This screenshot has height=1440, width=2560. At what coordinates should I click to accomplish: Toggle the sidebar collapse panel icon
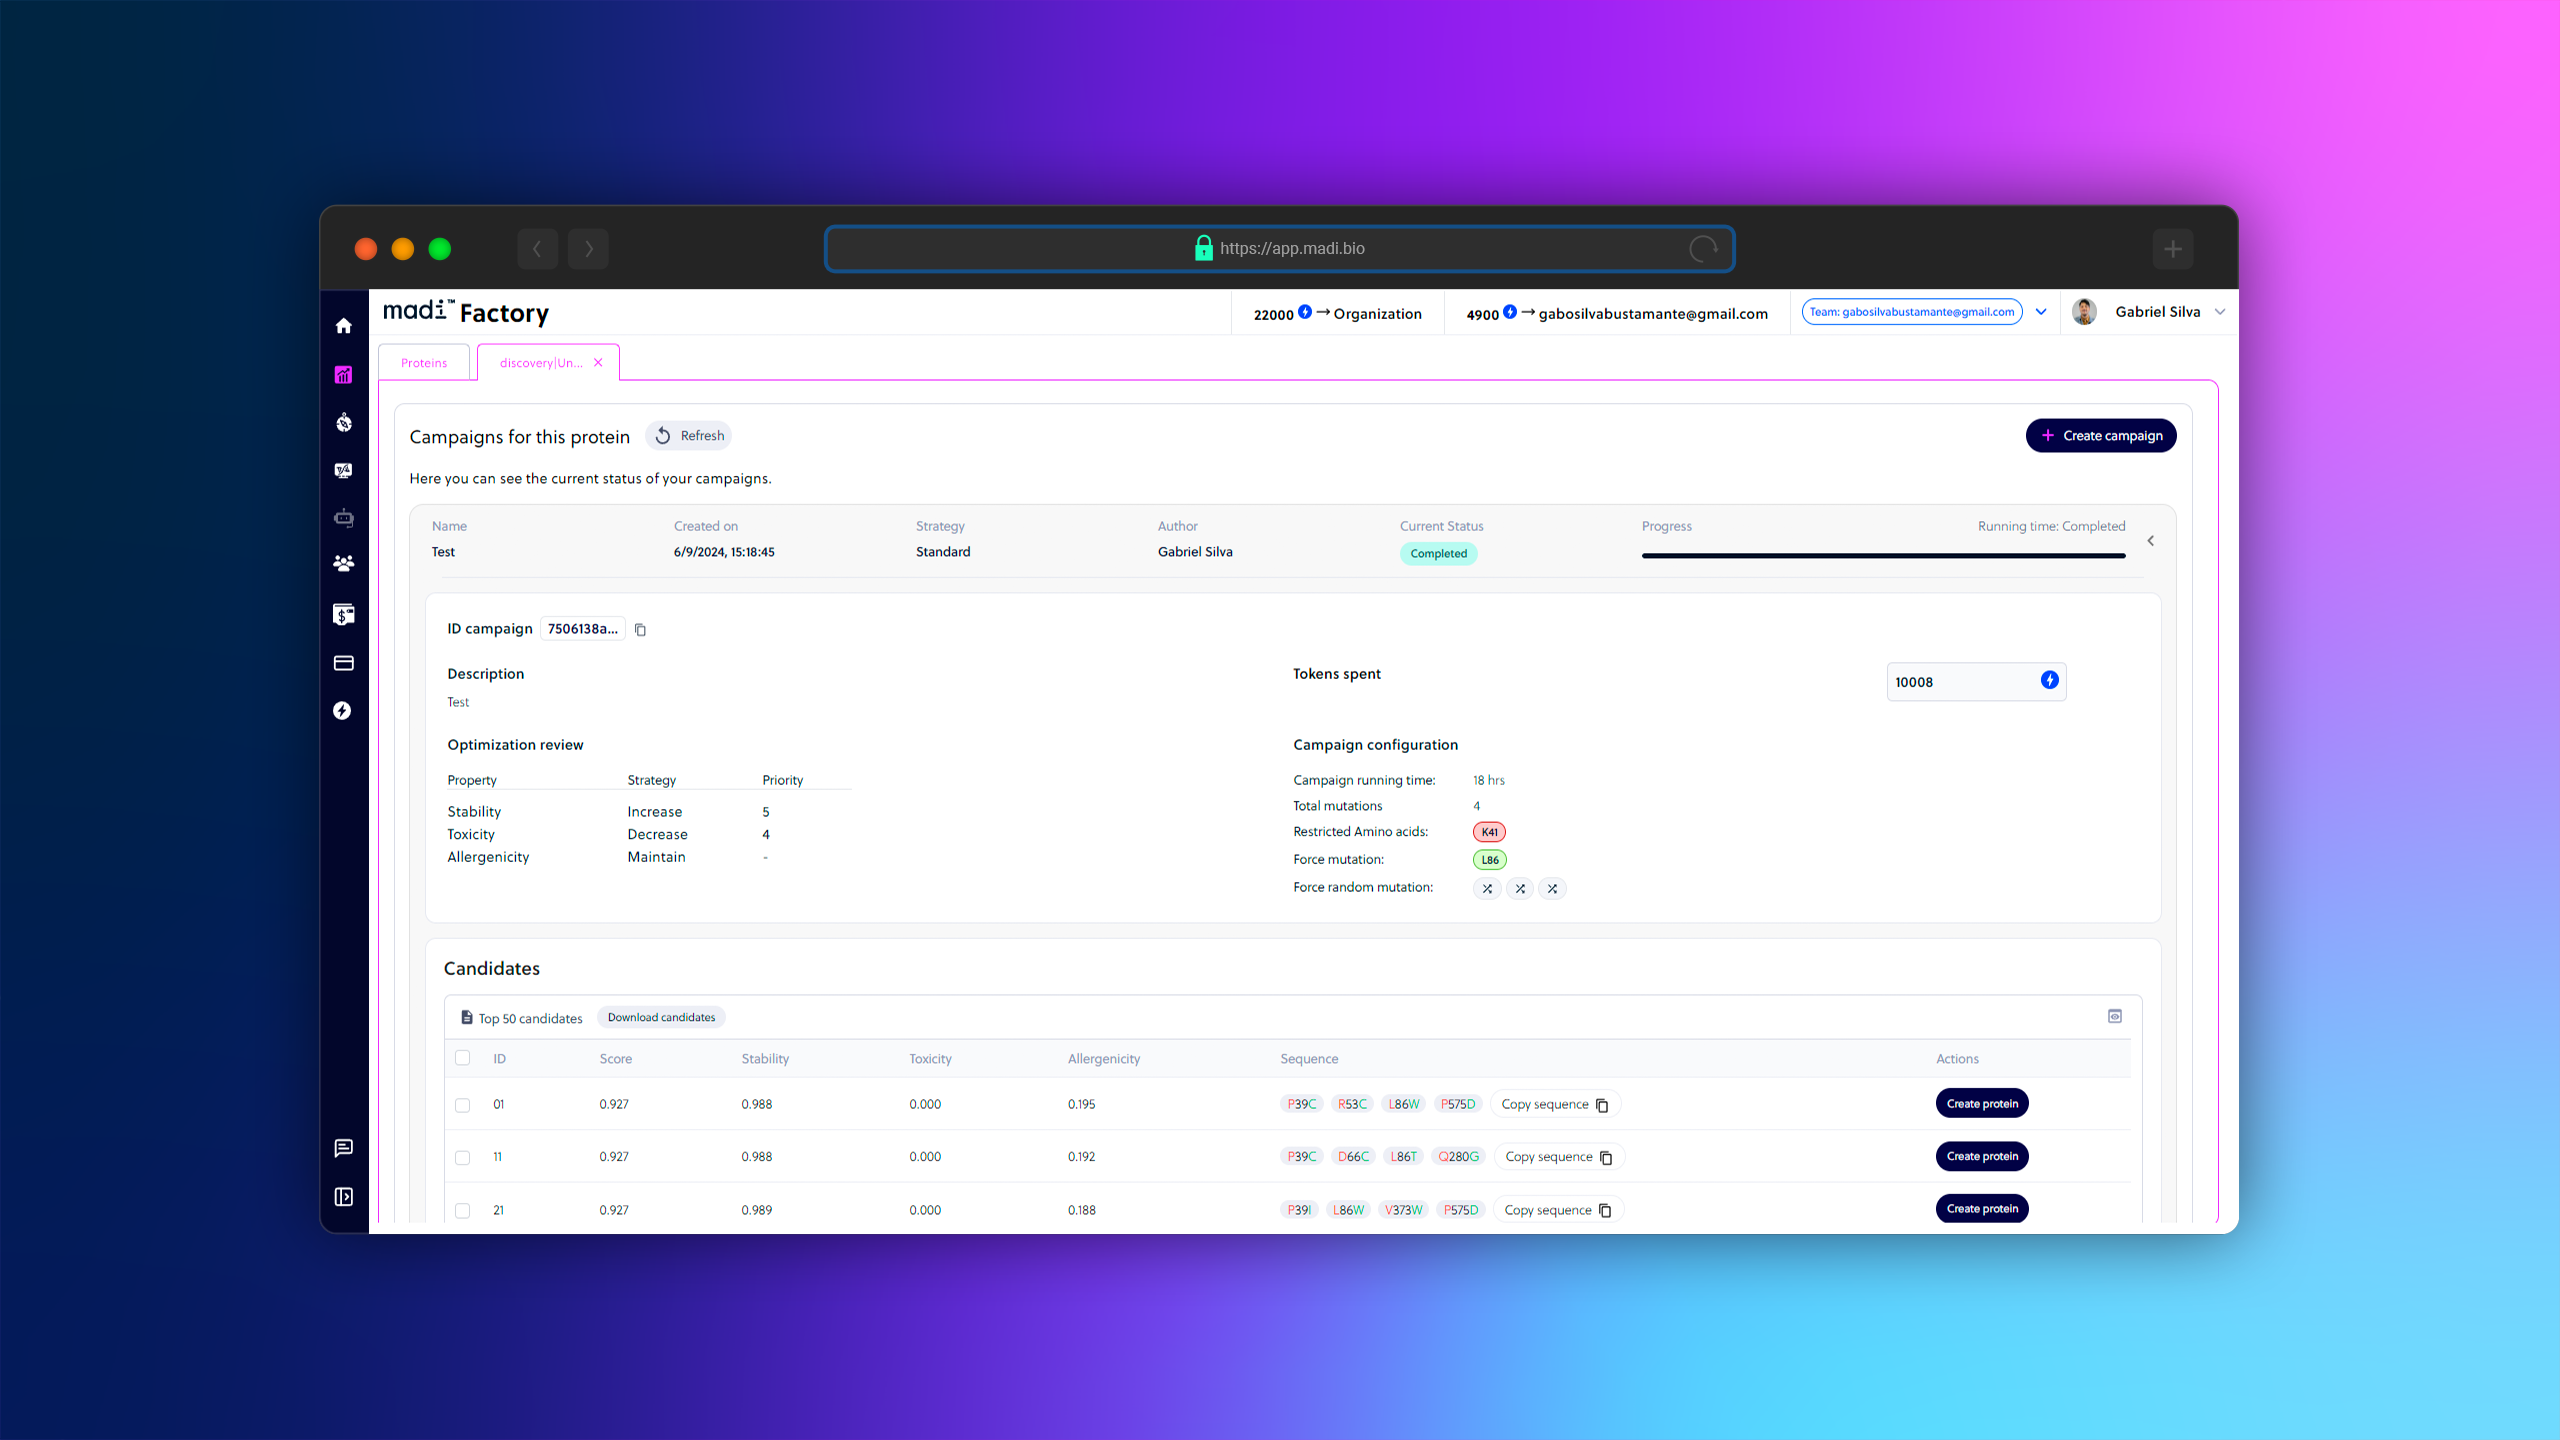pyautogui.click(x=343, y=1197)
